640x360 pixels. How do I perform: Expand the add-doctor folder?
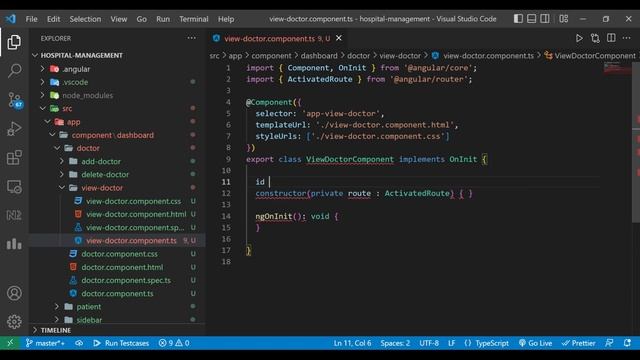[x=62, y=161]
